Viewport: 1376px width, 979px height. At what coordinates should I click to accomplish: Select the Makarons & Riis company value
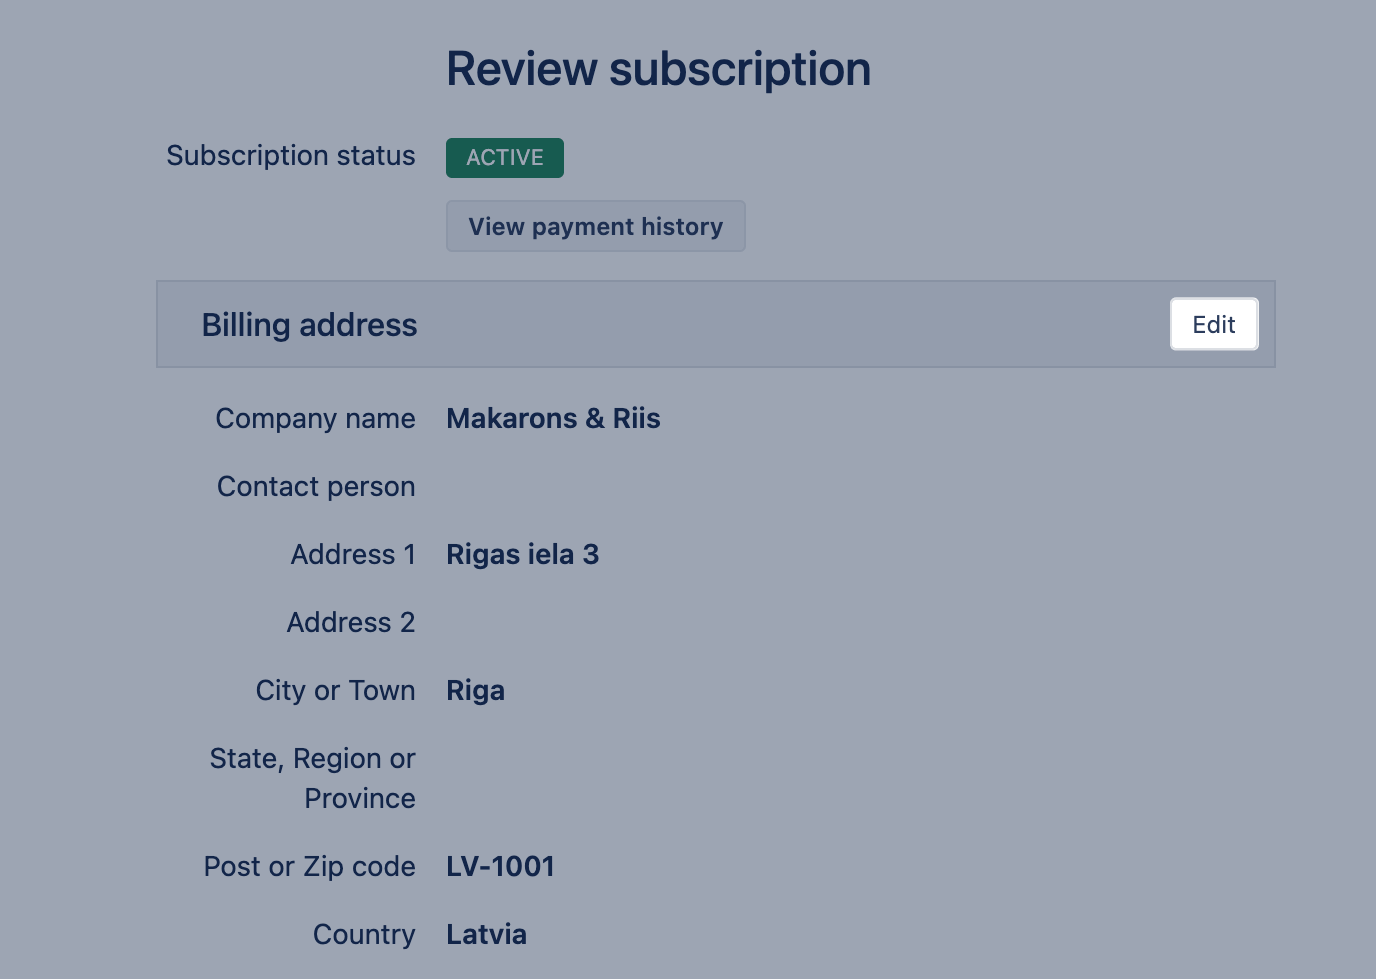click(x=553, y=419)
